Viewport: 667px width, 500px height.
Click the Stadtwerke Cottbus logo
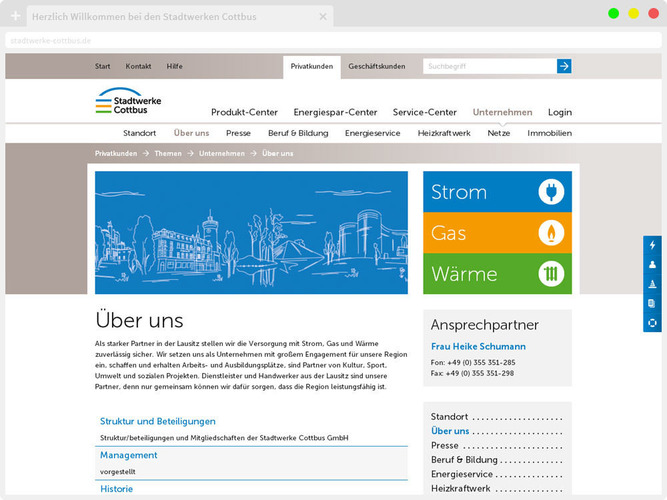coord(128,101)
